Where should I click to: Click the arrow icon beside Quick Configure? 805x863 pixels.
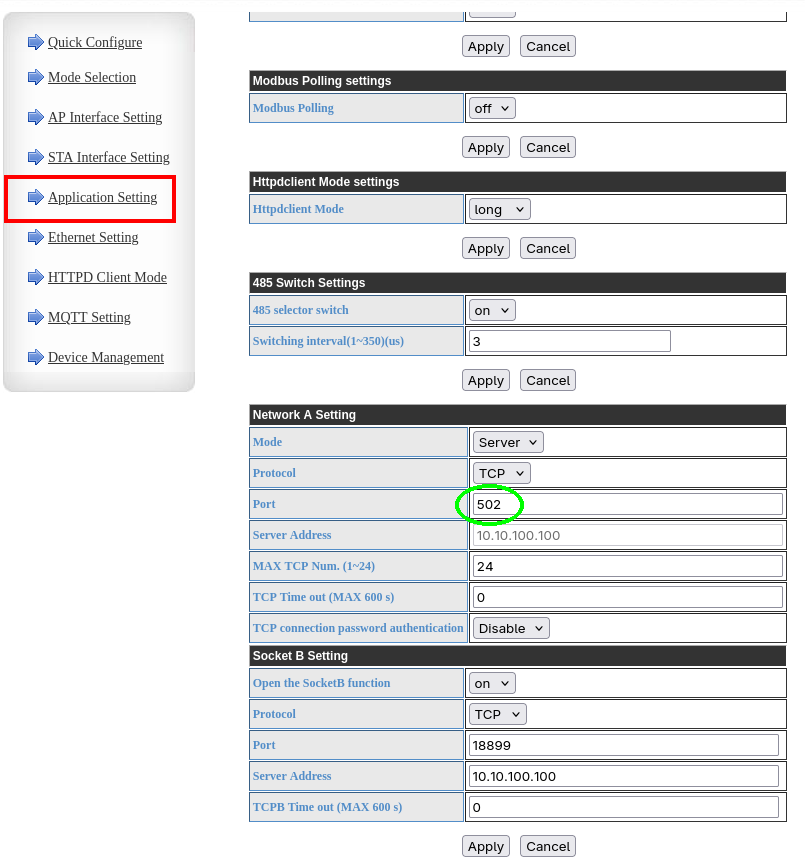point(36,42)
